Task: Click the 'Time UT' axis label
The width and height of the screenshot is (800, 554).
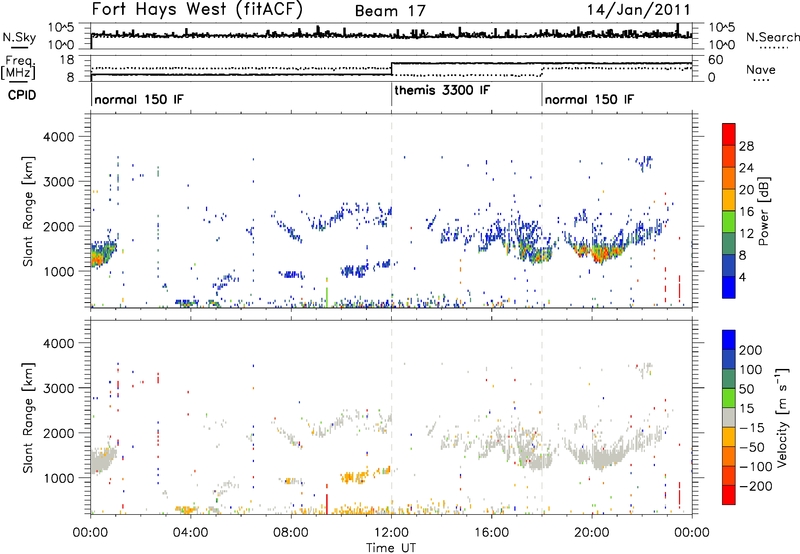Action: pyautogui.click(x=391, y=547)
